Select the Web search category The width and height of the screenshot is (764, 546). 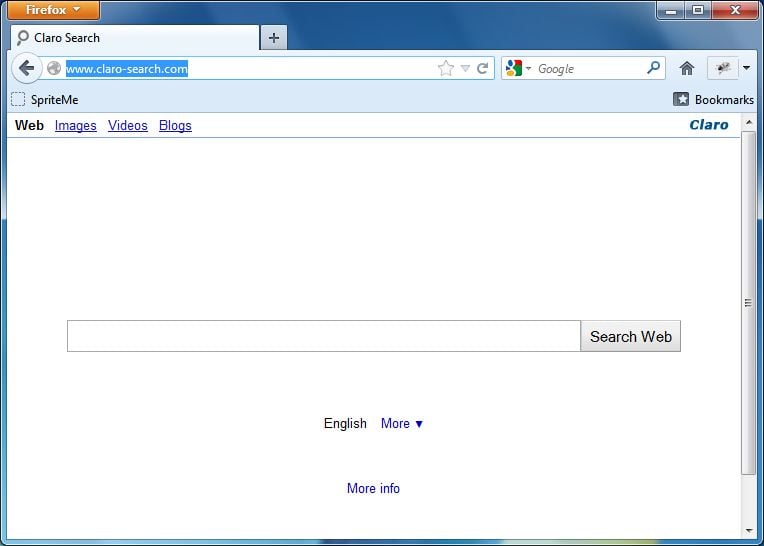(29, 125)
